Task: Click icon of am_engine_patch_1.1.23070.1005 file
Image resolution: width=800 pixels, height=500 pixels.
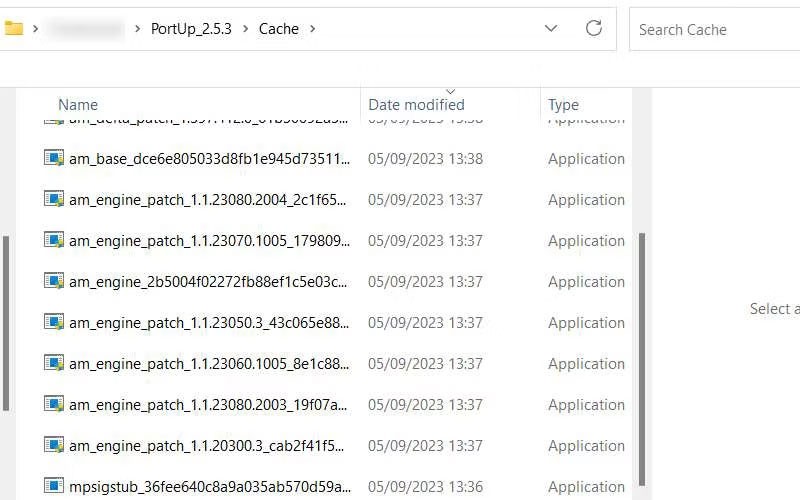Action: [54, 240]
